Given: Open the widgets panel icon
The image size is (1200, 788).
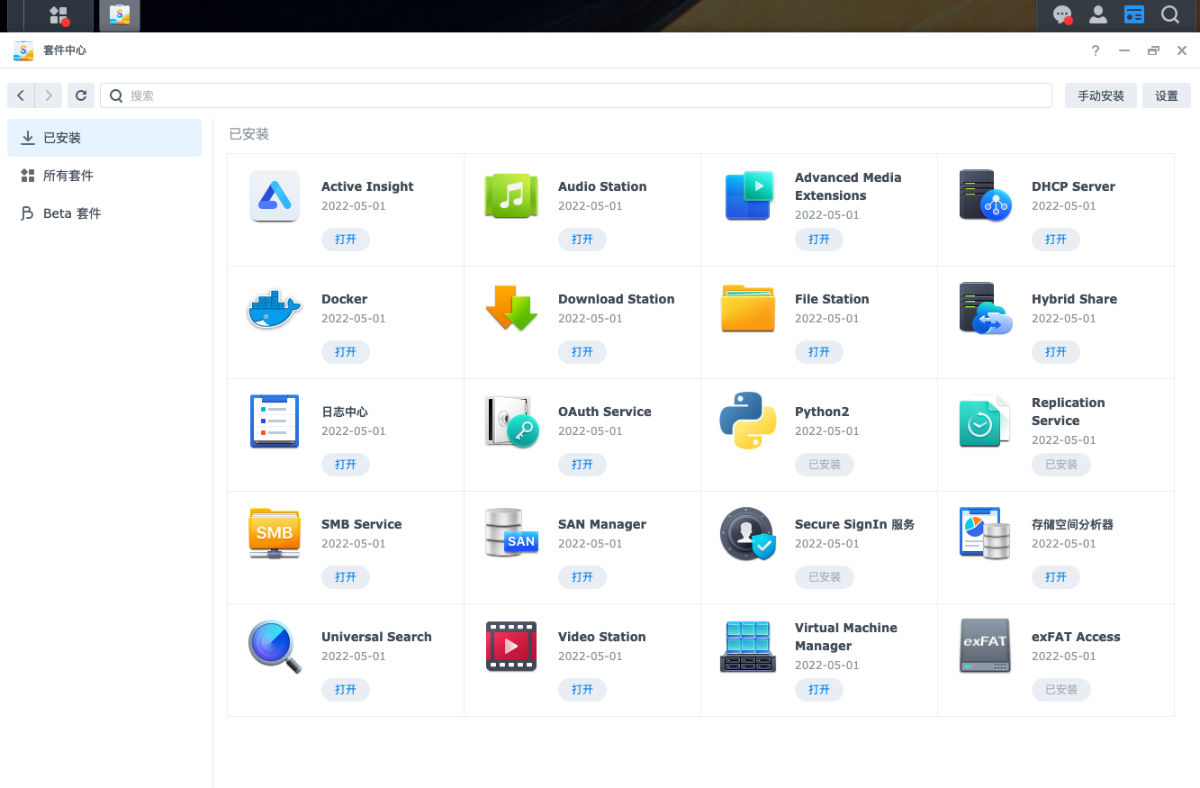Looking at the screenshot, I should point(1134,15).
